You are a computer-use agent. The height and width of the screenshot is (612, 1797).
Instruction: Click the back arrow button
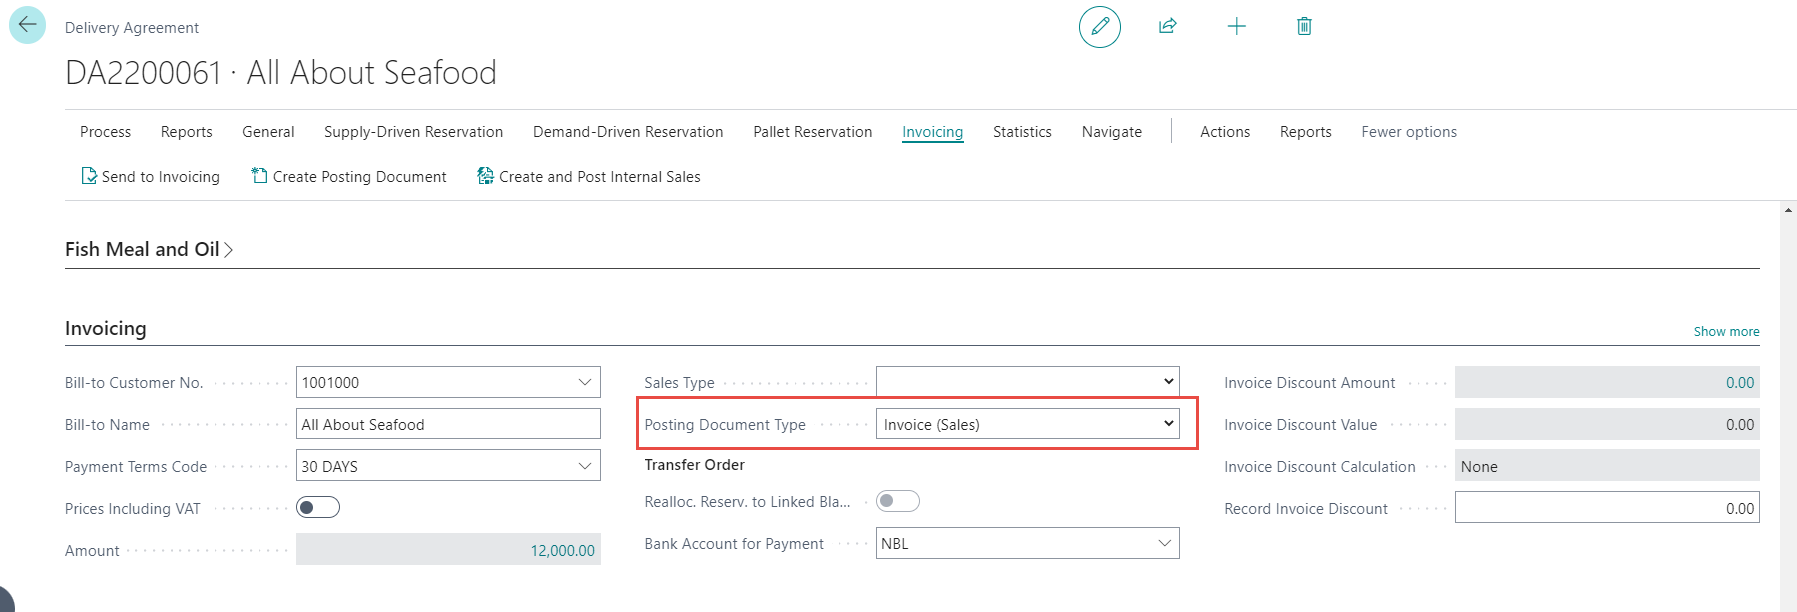[x=27, y=25]
